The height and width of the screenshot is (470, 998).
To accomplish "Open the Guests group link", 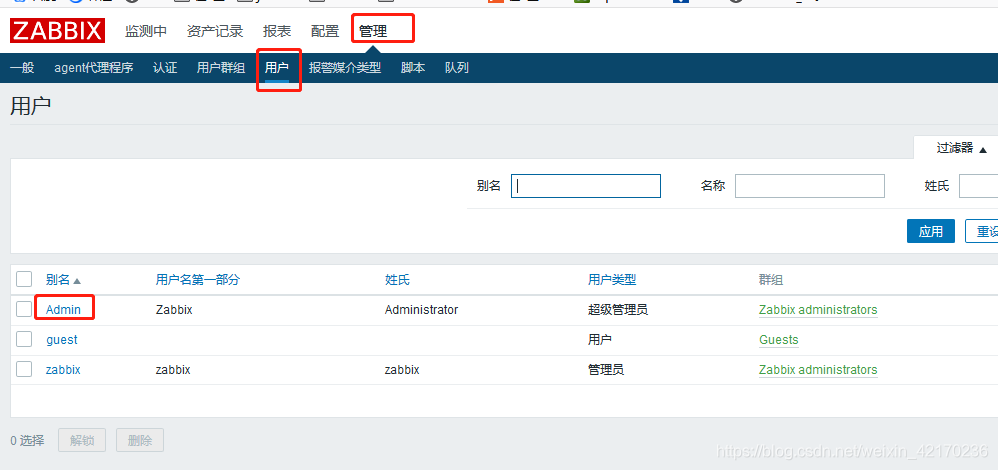I will (x=778, y=339).
